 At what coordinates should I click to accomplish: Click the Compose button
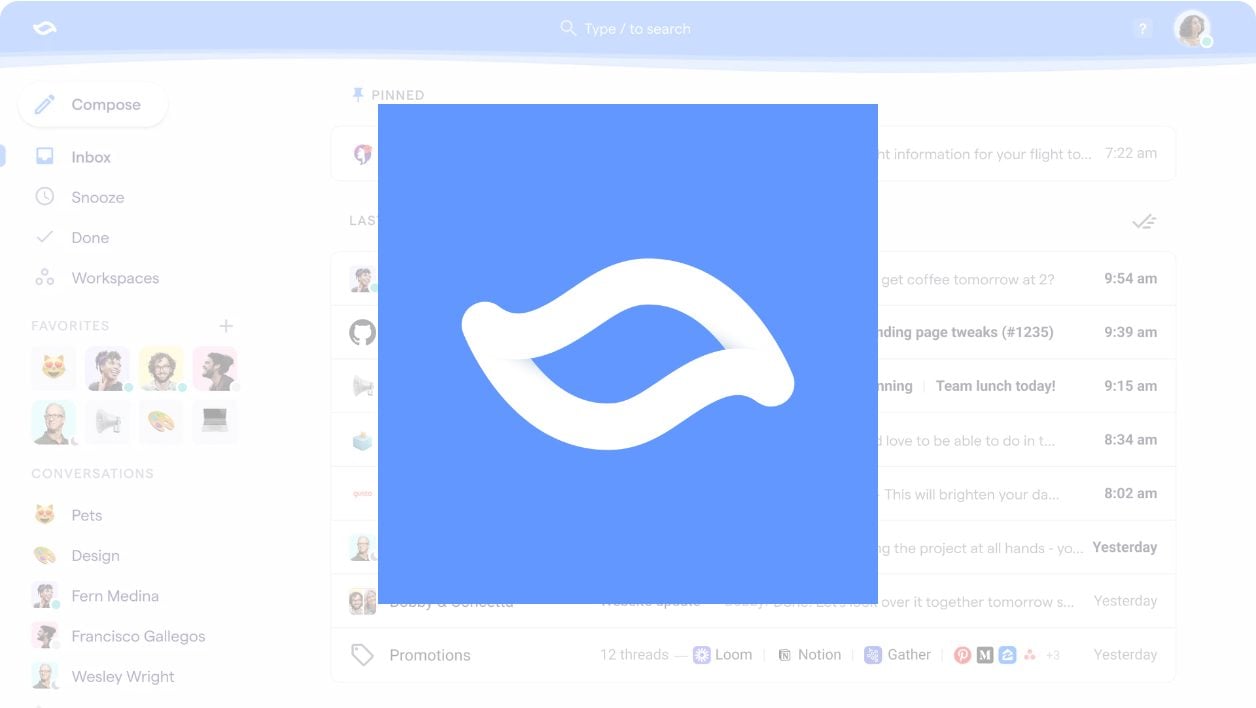pyautogui.click(x=93, y=104)
